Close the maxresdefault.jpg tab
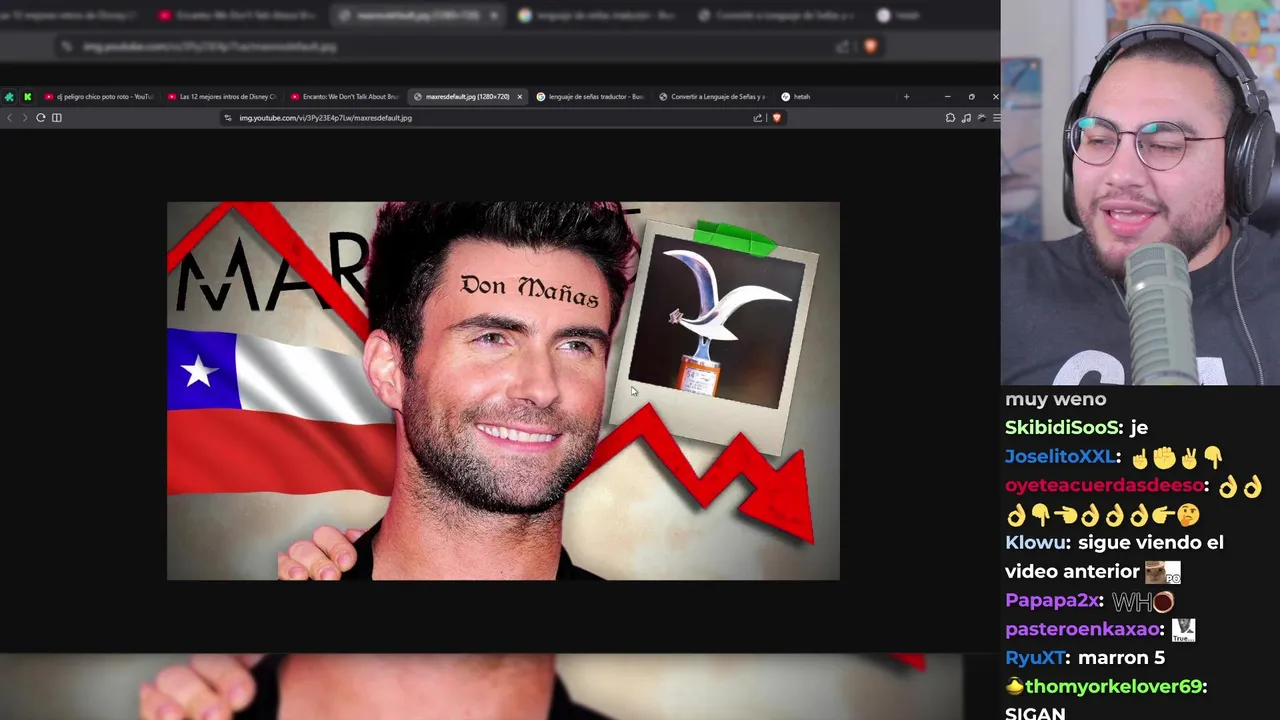Viewport: 1280px width, 720px height. click(519, 97)
